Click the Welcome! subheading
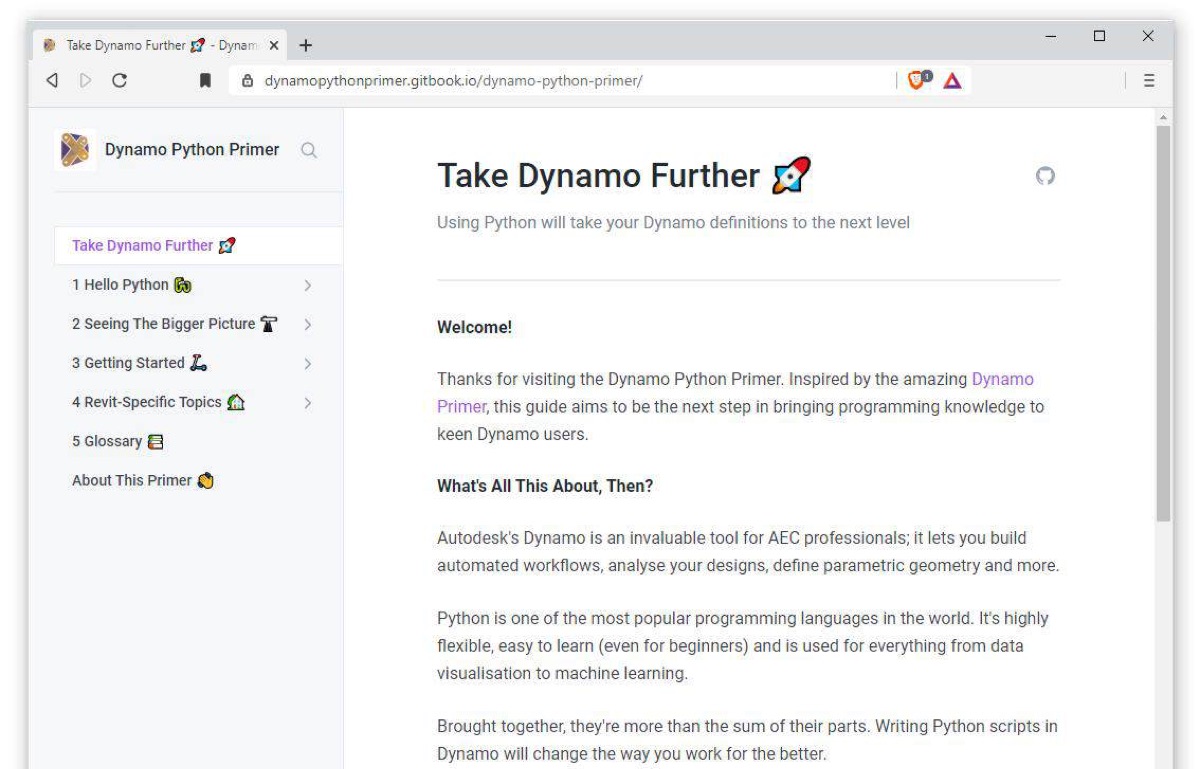The width and height of the screenshot is (1200, 769). 475,327
